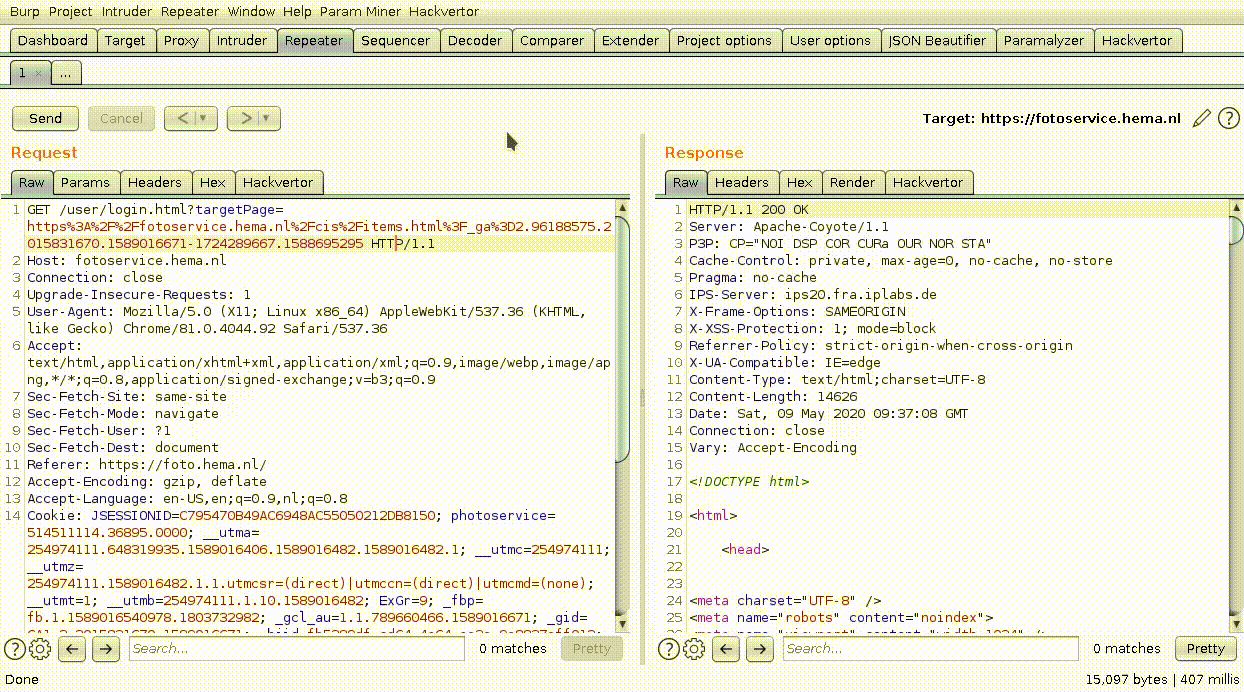Click the HTTP/1.1 200 OK response line
Image resolution: width=1244 pixels, height=692 pixels.
click(x=749, y=209)
